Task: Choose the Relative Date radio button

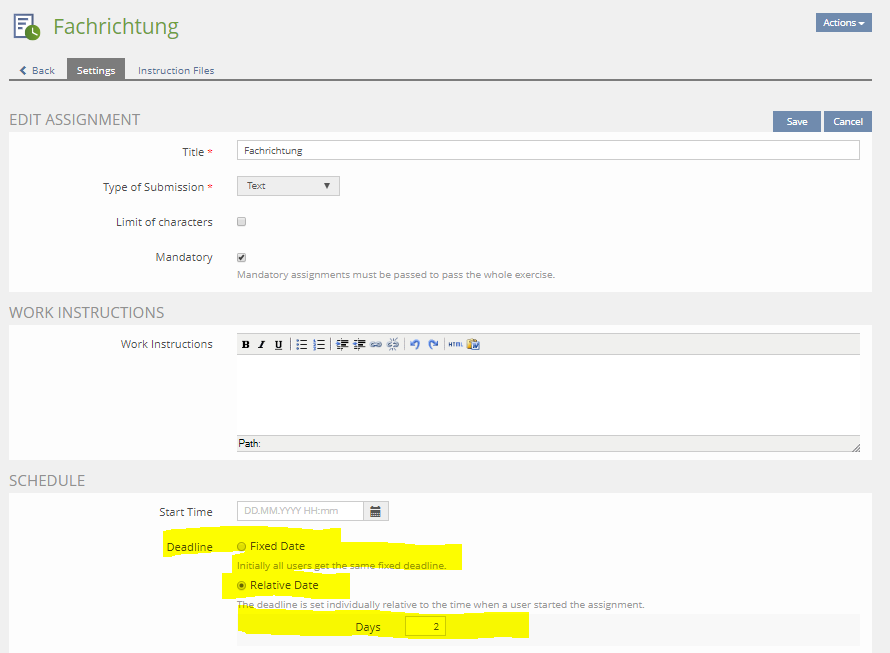Action: point(242,585)
